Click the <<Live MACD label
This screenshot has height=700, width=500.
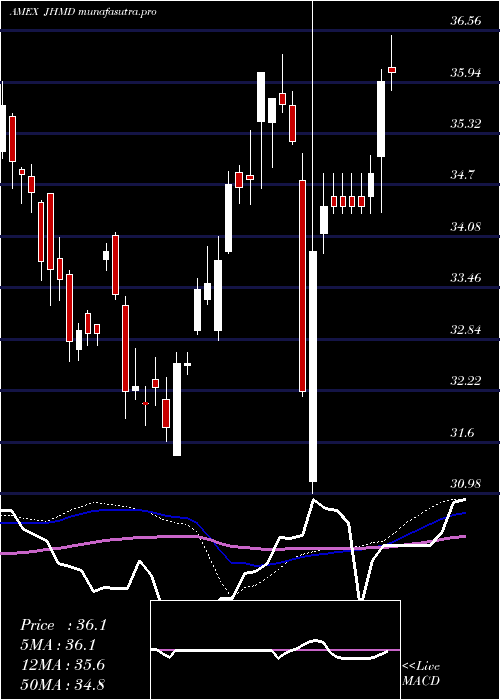point(421,674)
